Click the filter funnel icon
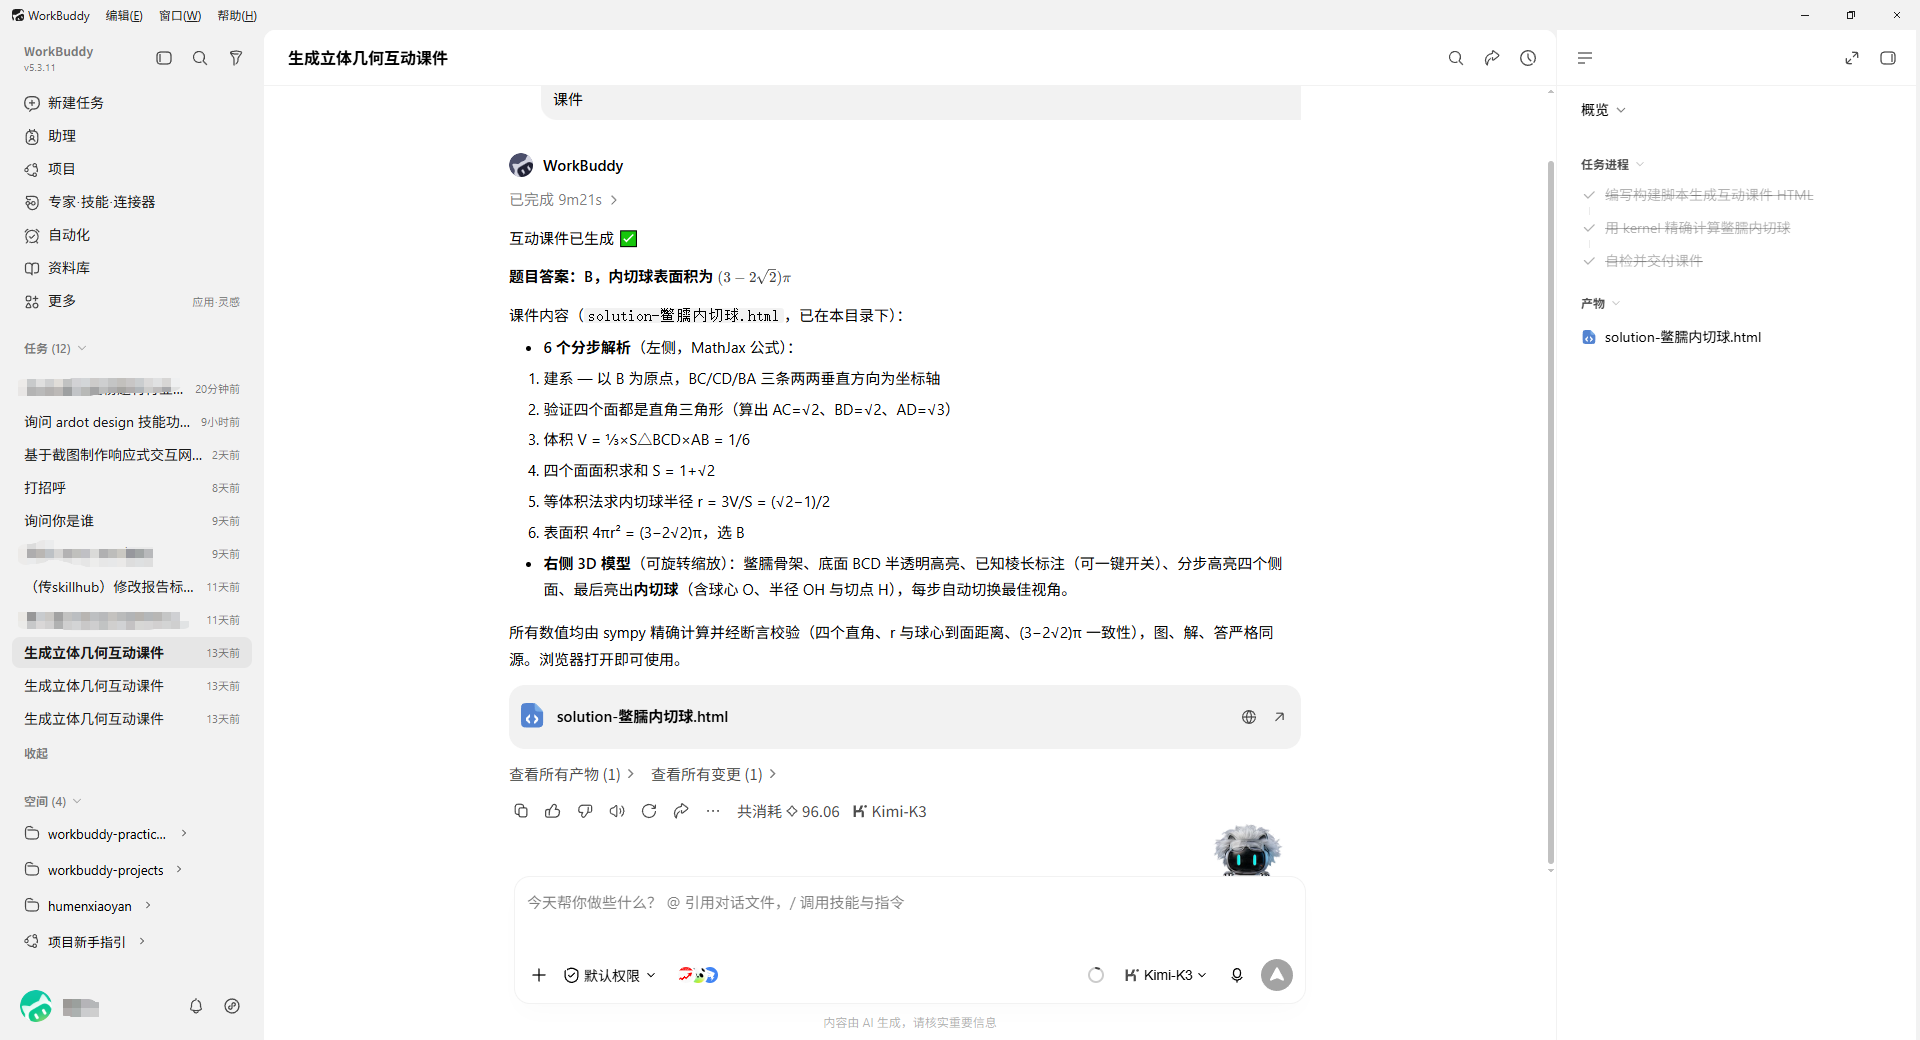Screen dimensions: 1920x1040 pos(236,58)
